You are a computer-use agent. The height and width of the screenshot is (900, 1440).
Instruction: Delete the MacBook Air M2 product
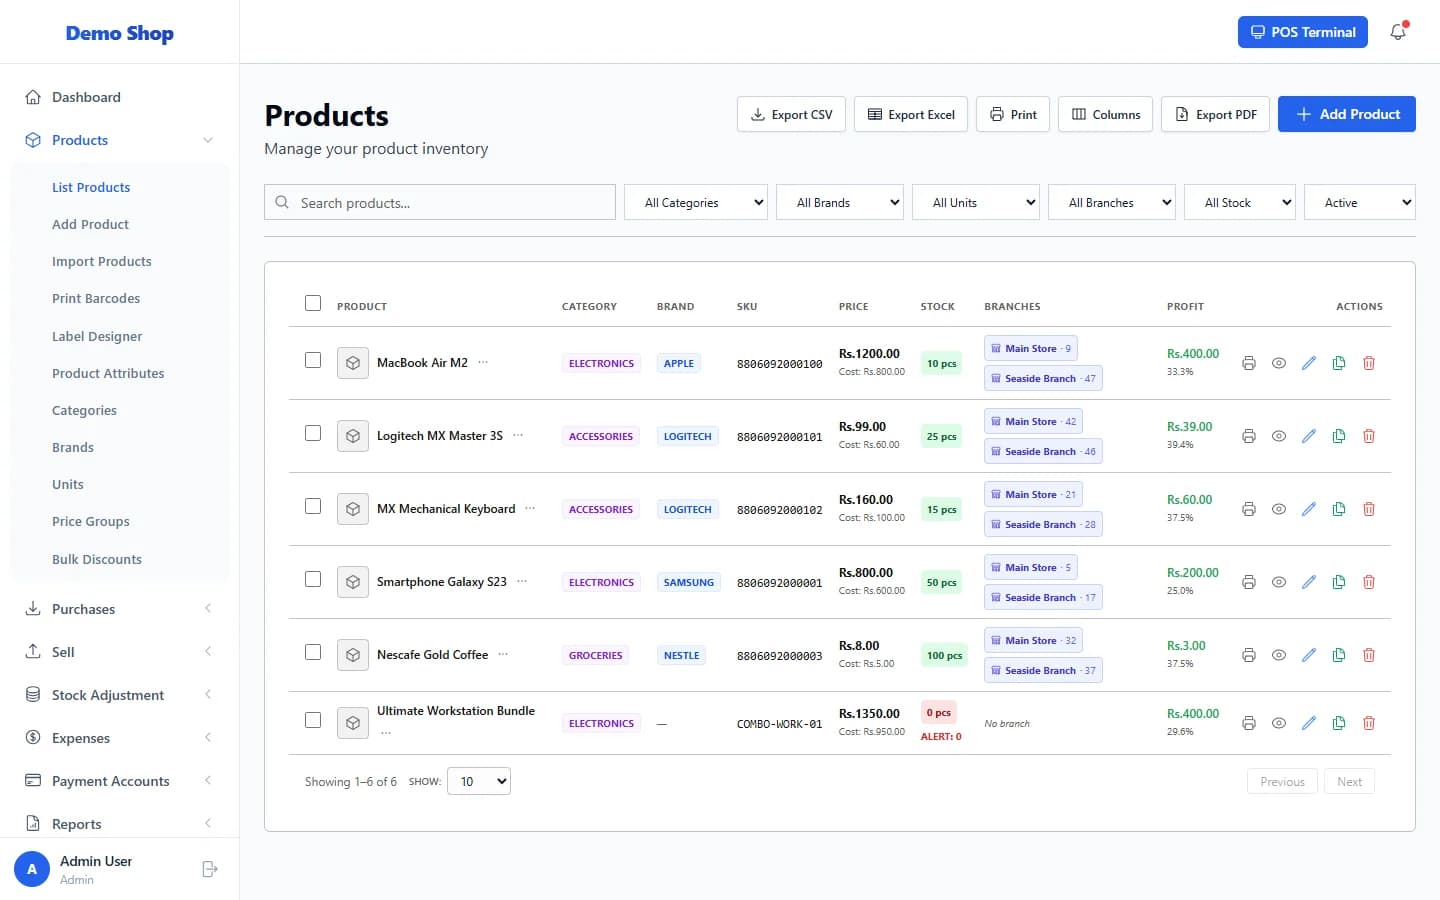(1369, 363)
